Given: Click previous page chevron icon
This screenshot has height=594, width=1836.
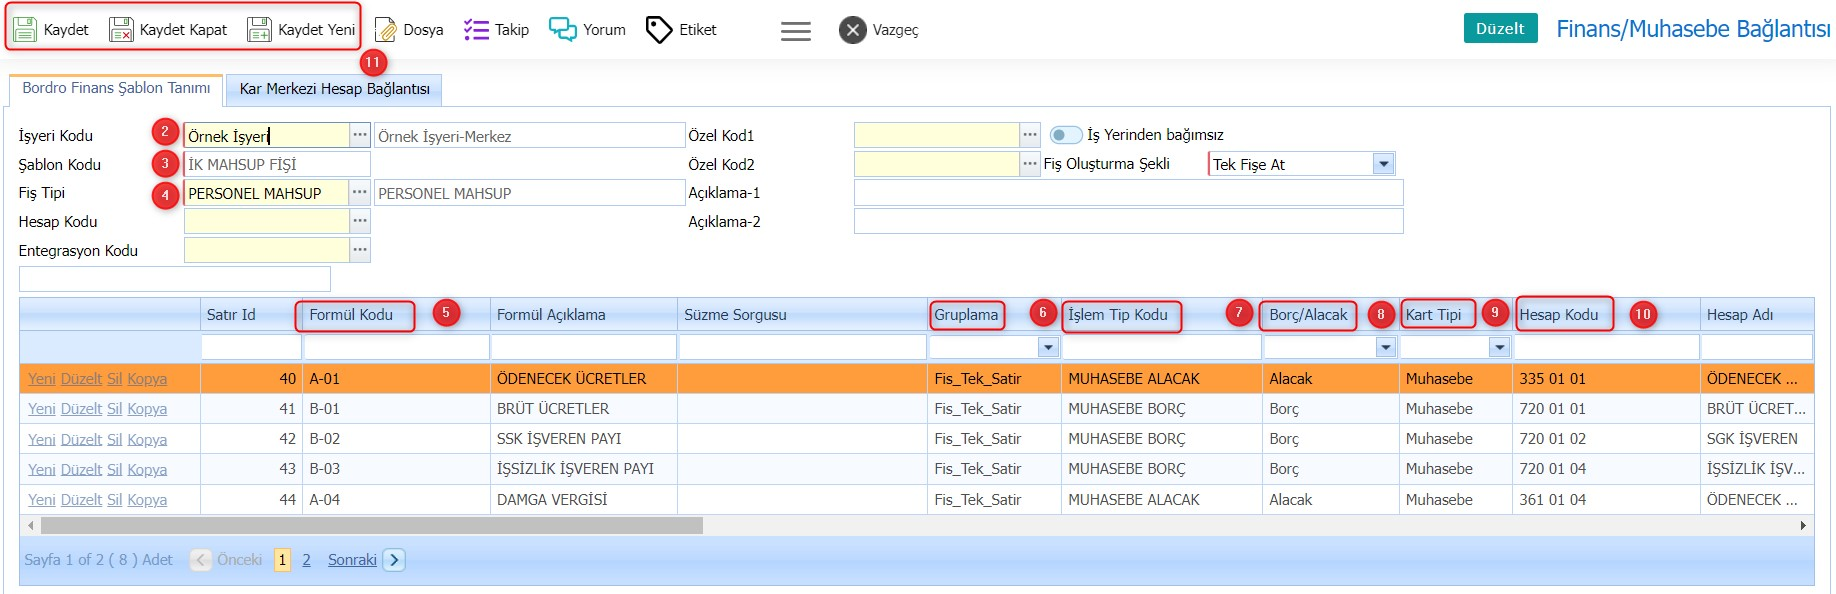Looking at the screenshot, I should click(201, 560).
